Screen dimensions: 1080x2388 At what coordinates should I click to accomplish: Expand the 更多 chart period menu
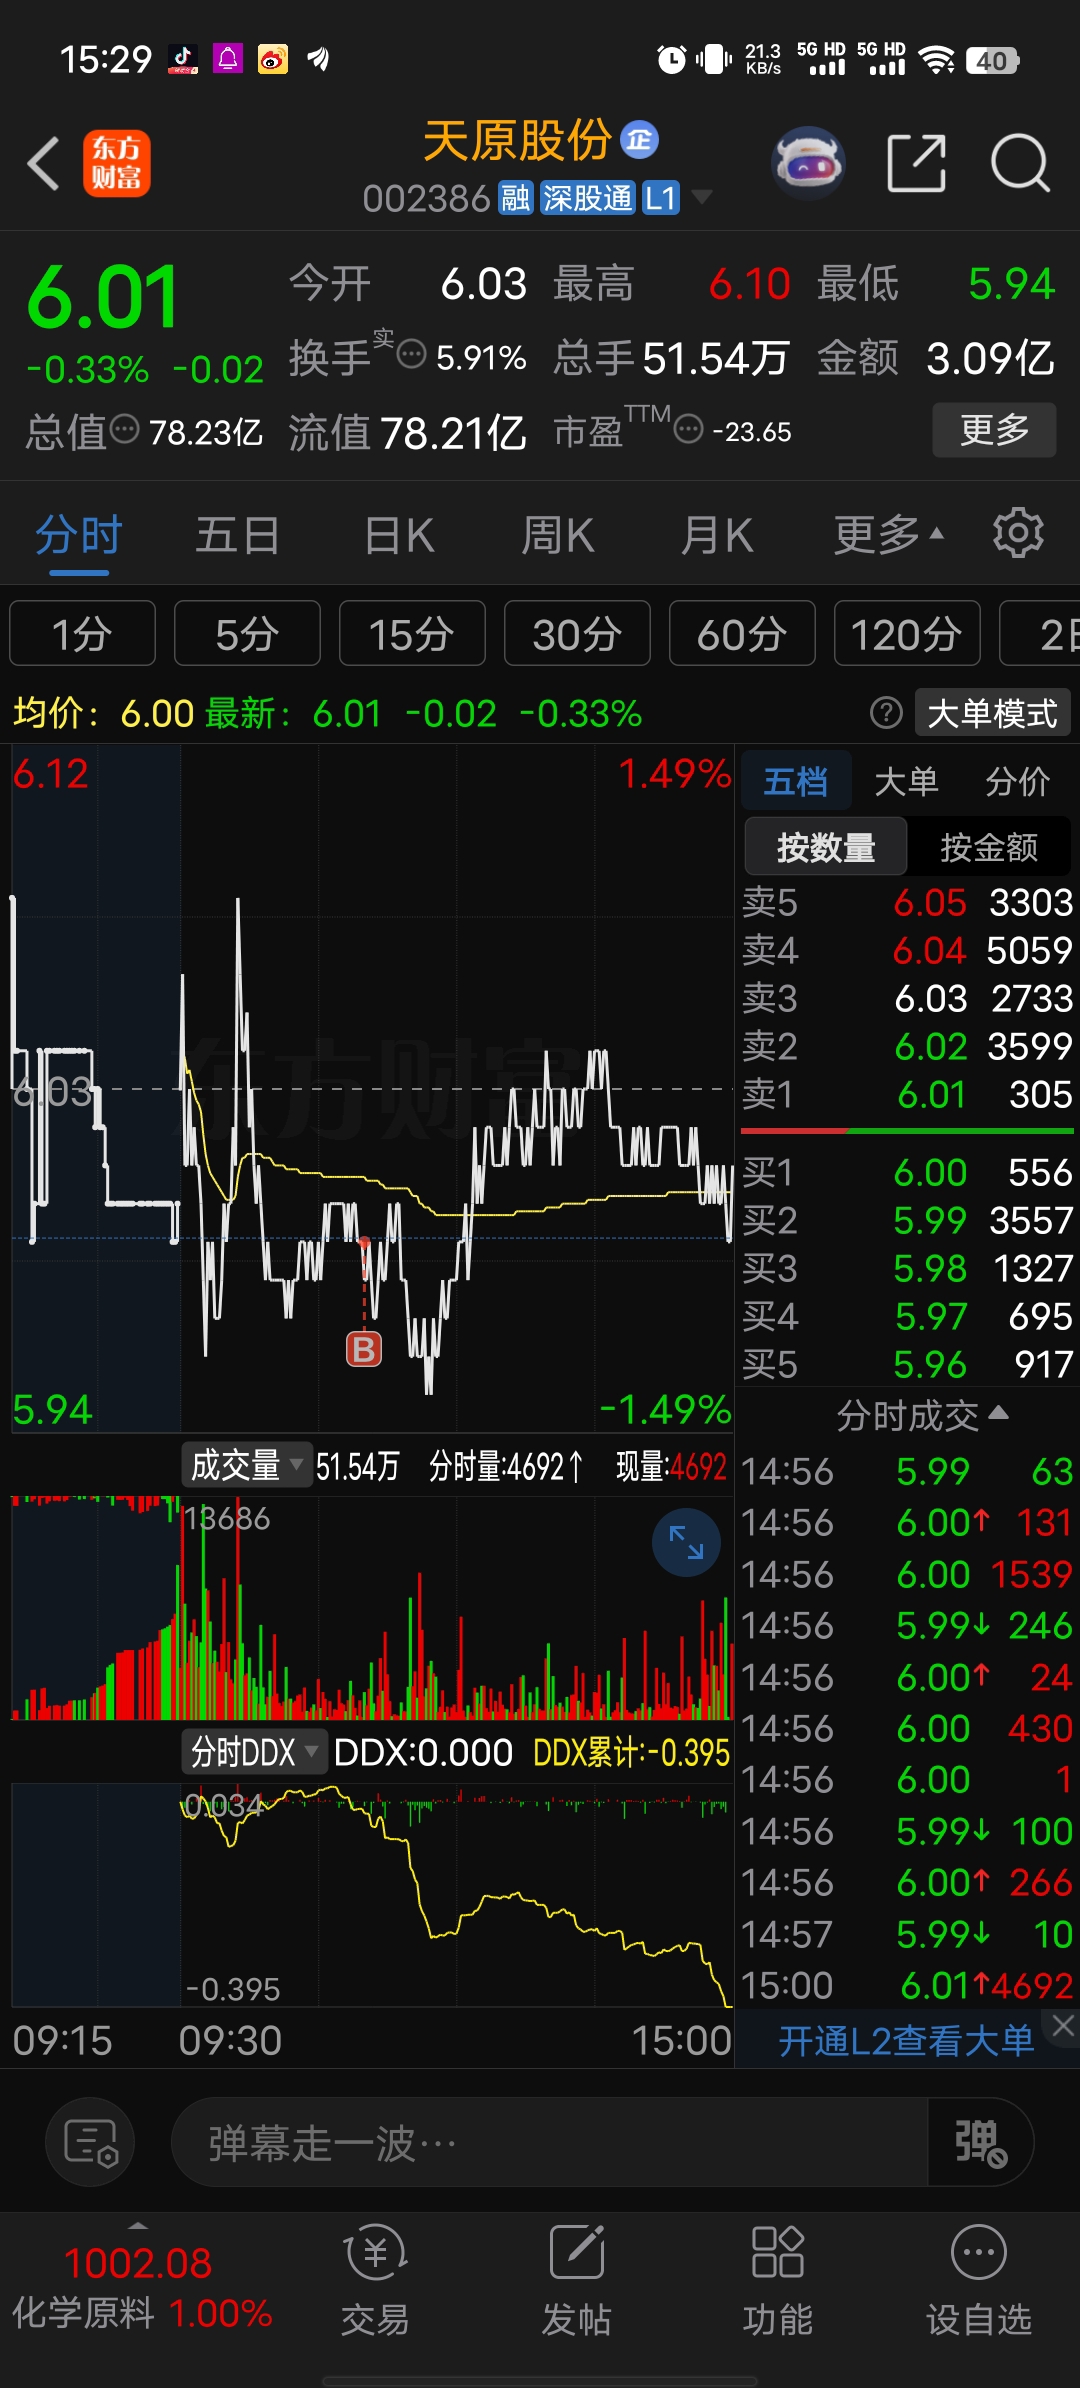coord(889,534)
